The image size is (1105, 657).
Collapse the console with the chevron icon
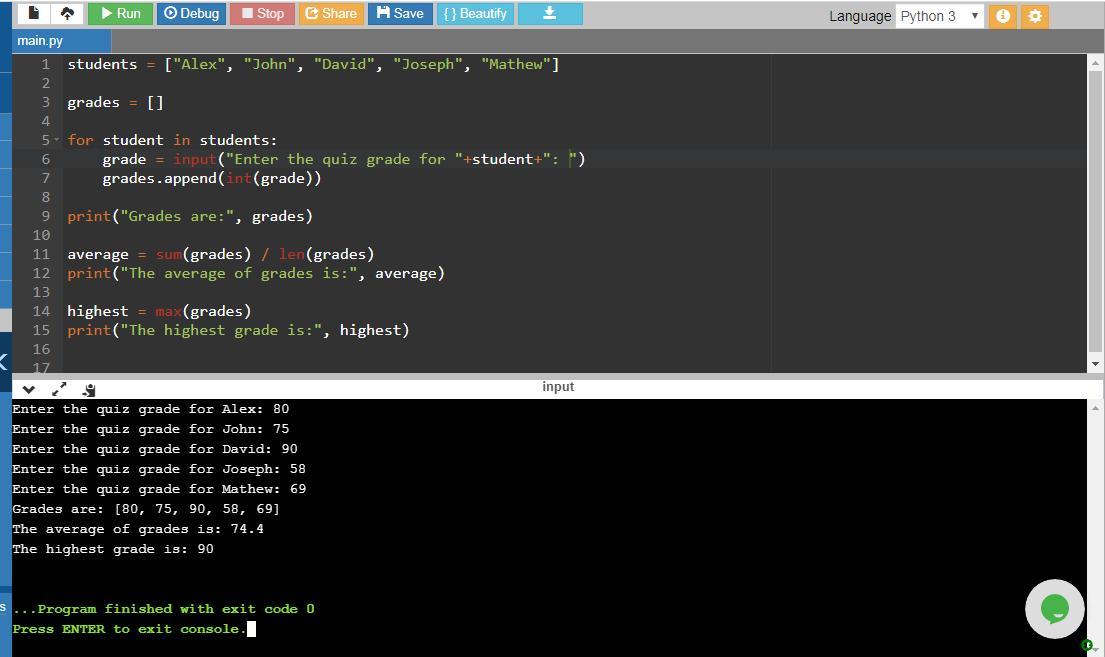click(28, 389)
